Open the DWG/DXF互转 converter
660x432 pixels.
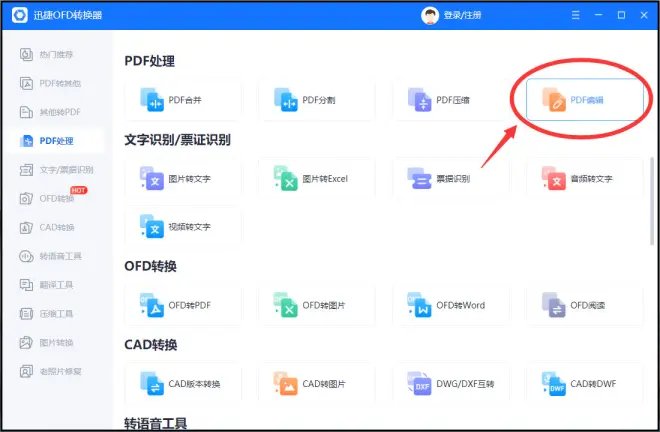pos(451,383)
